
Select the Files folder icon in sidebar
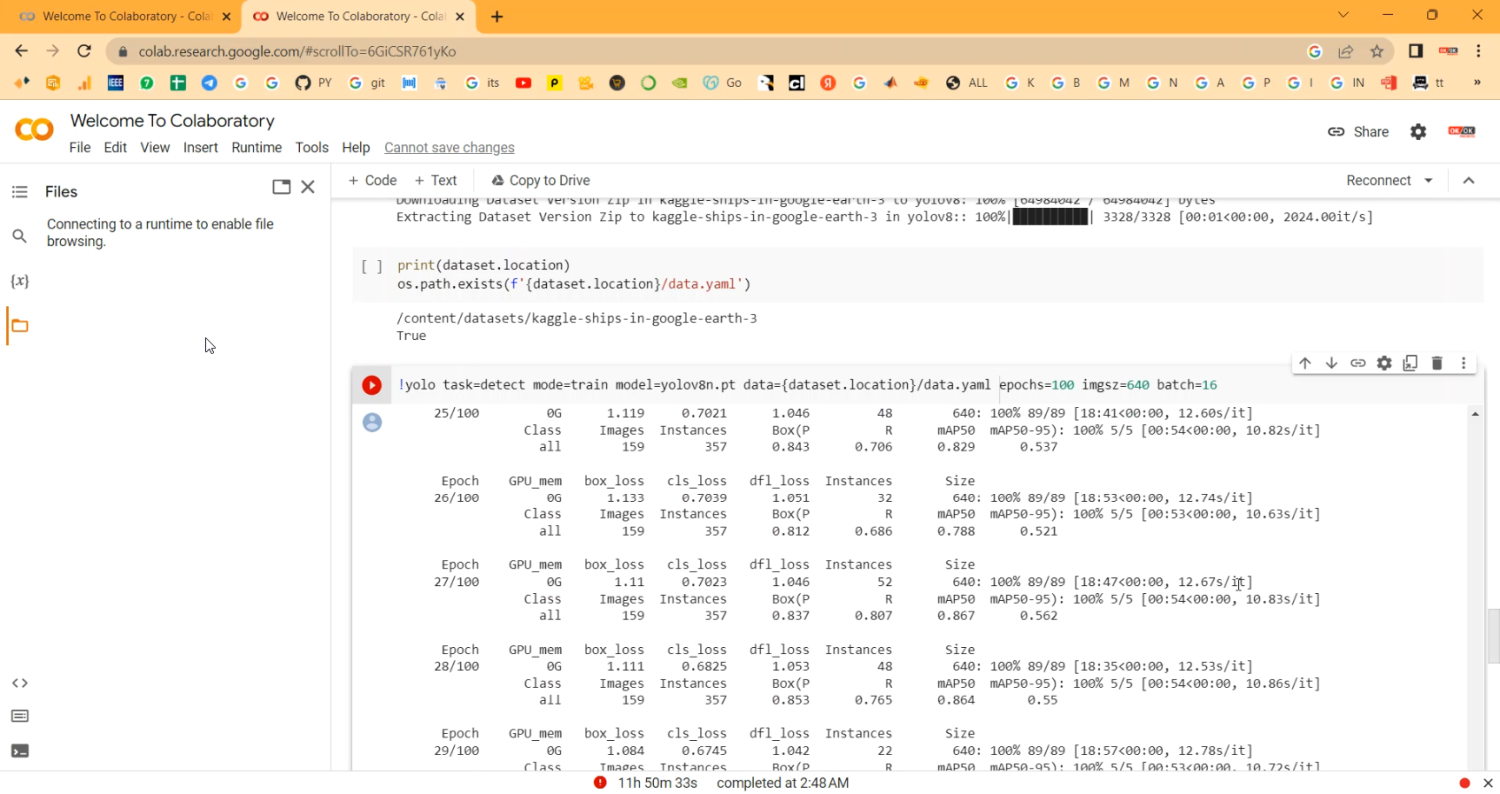[x=19, y=325]
